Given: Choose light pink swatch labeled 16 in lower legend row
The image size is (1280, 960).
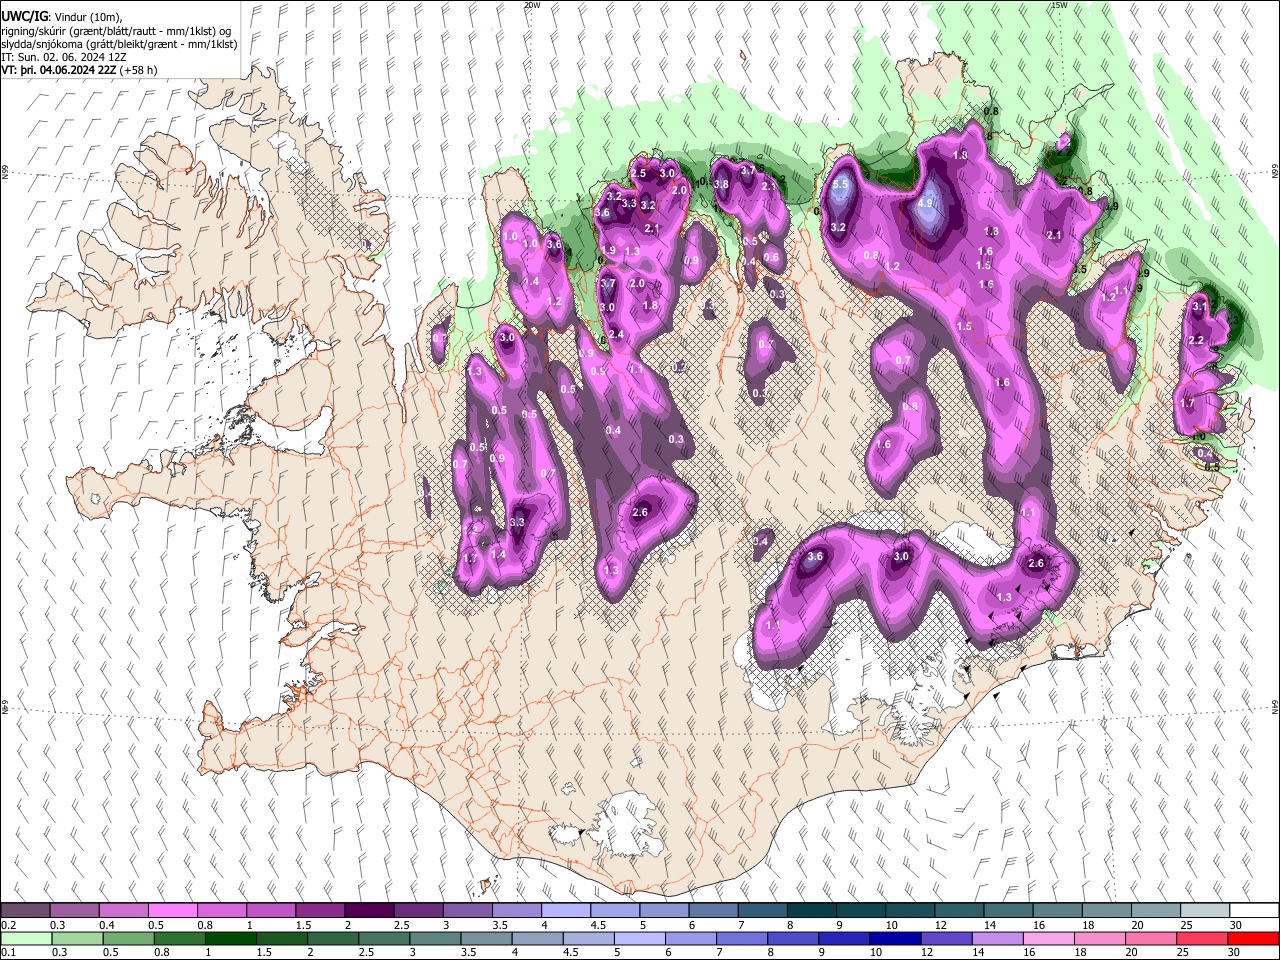Looking at the screenshot, I should point(1048,938).
